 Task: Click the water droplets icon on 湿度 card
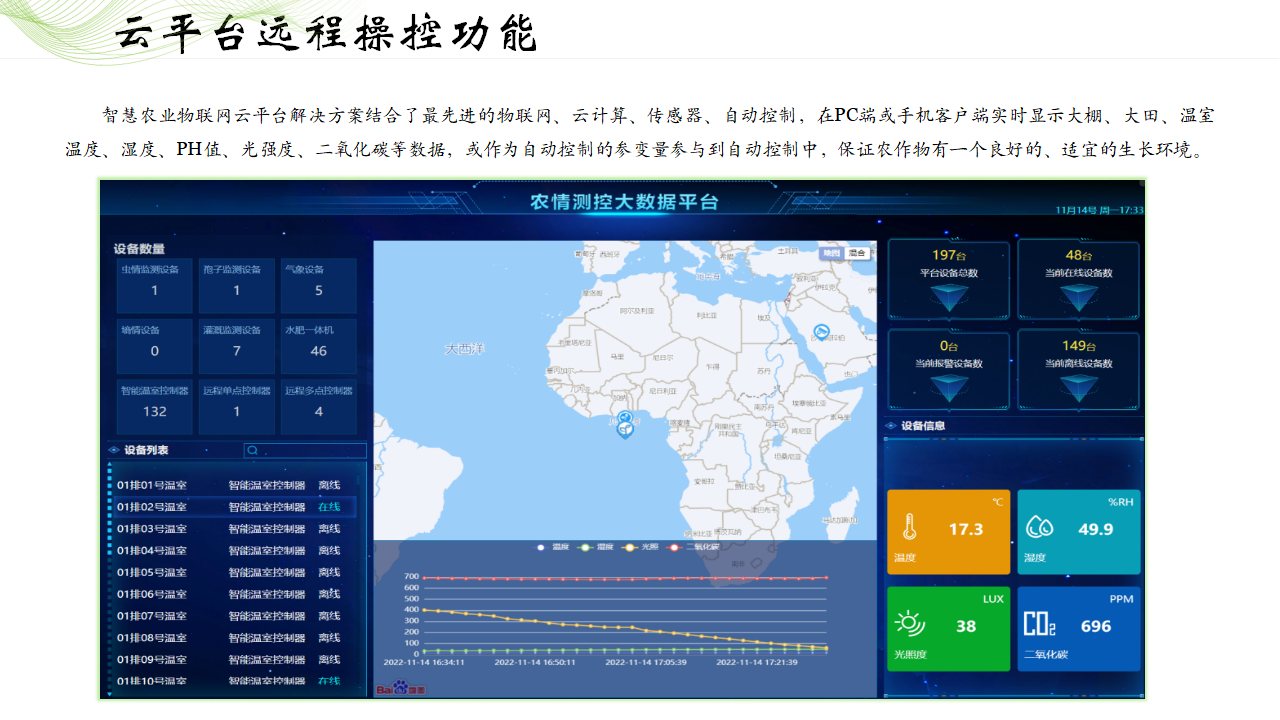click(x=1041, y=527)
